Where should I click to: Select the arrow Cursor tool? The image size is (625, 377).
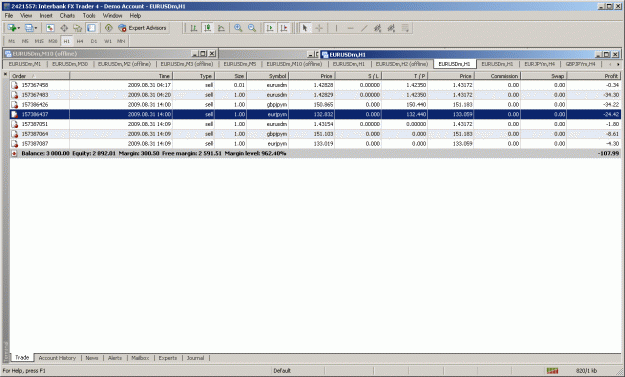(305, 28)
